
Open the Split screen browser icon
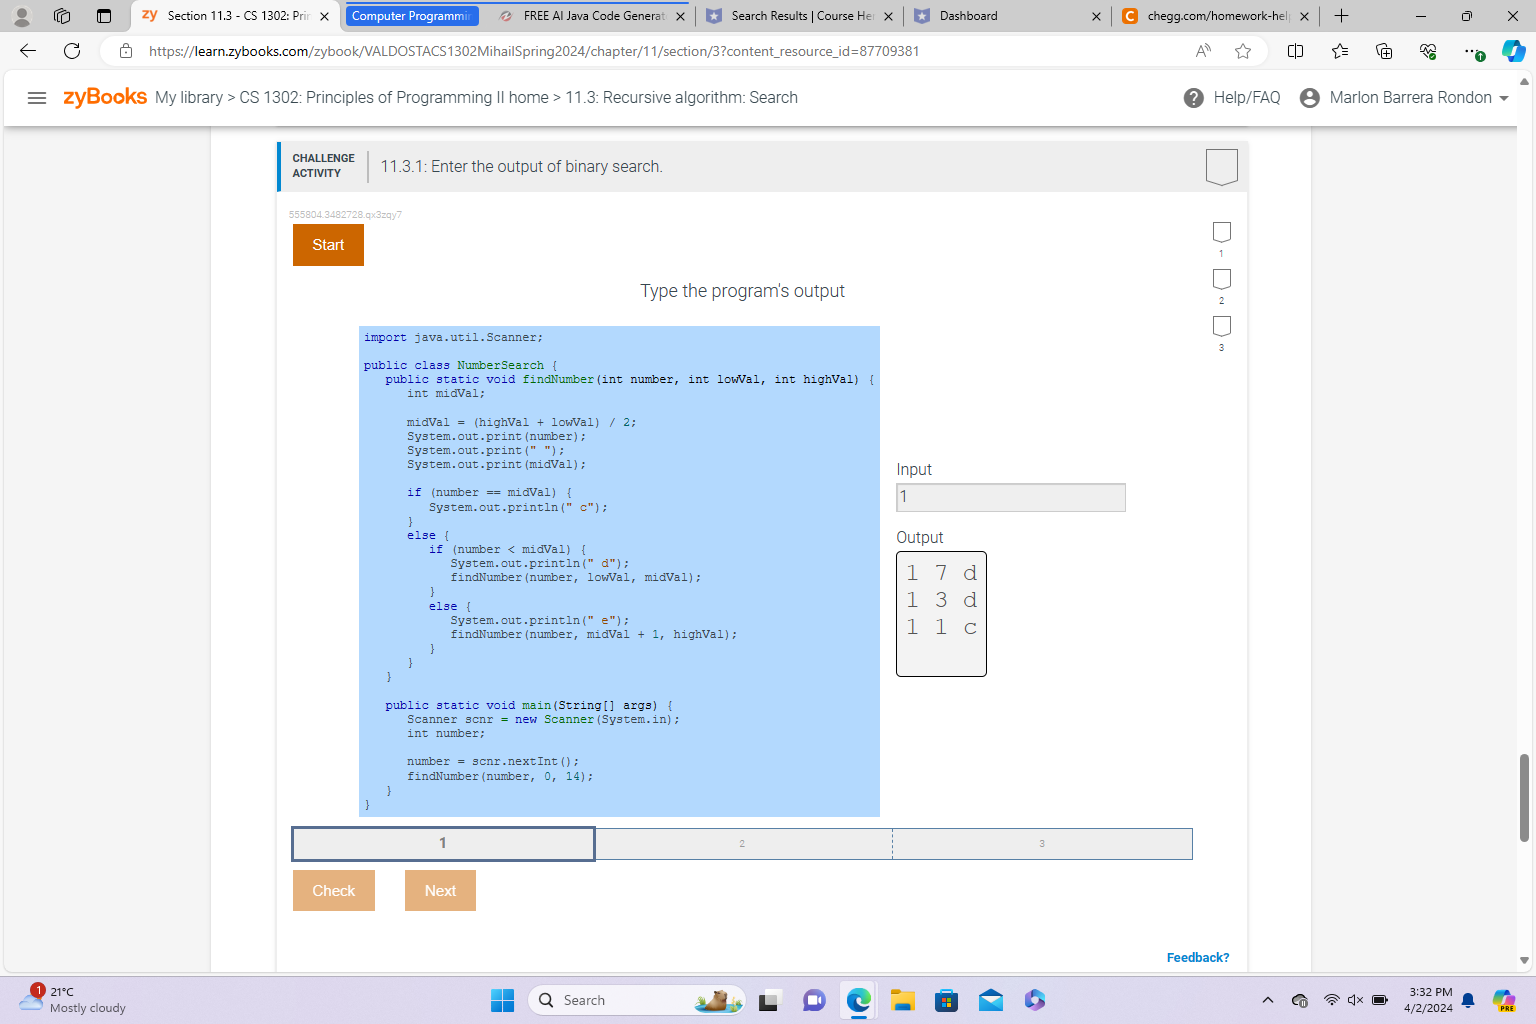click(x=1296, y=51)
